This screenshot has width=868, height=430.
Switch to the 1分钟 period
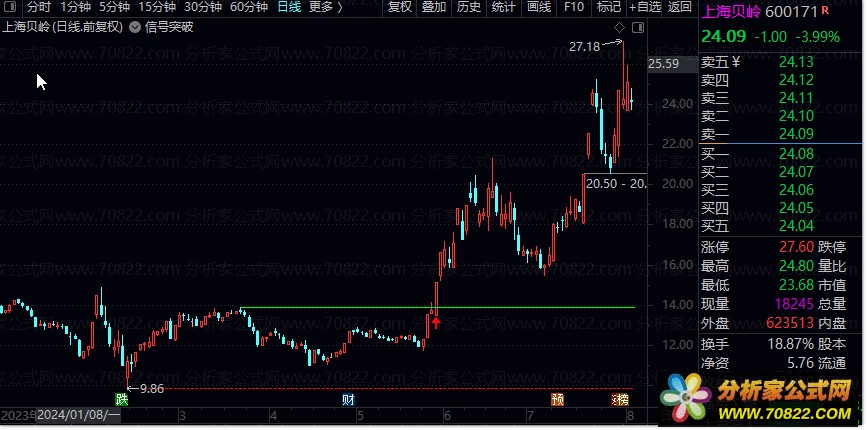click(75, 7)
